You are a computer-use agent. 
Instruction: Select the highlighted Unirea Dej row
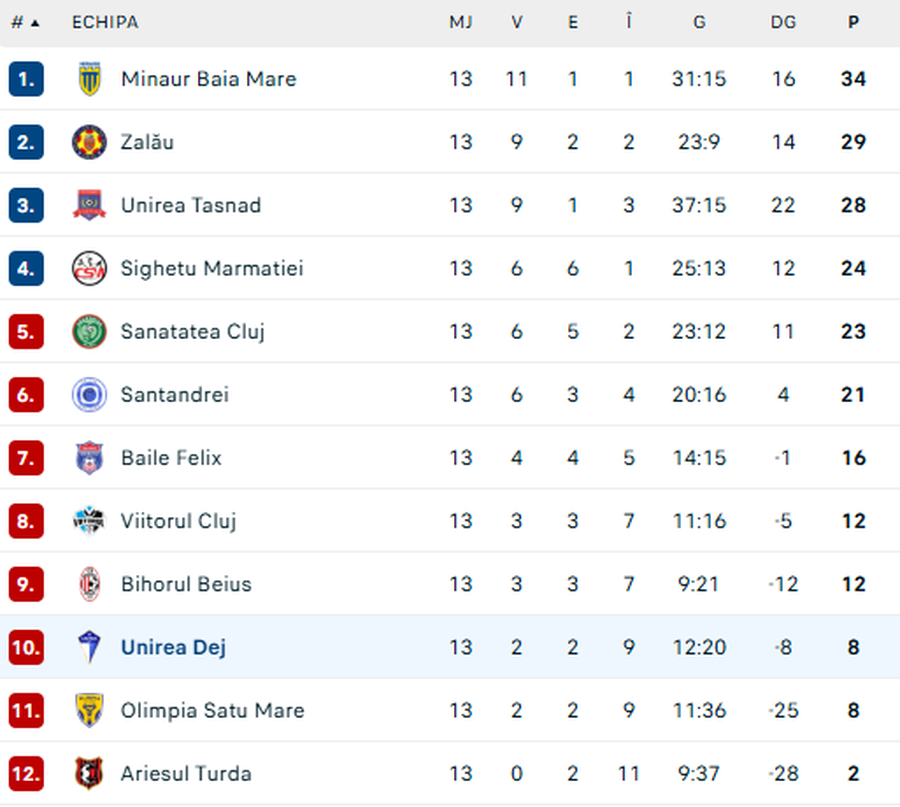450,647
